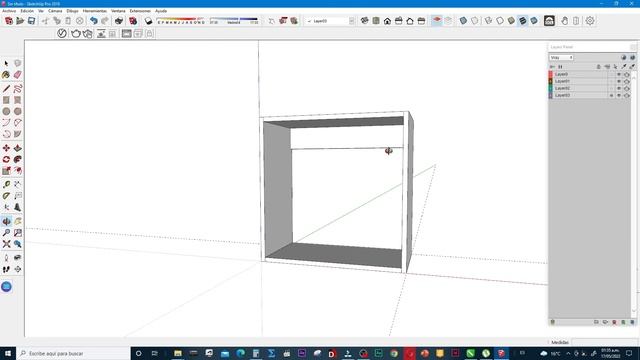
Task: Click Layer0 color swatch
Action: (x=550, y=74)
